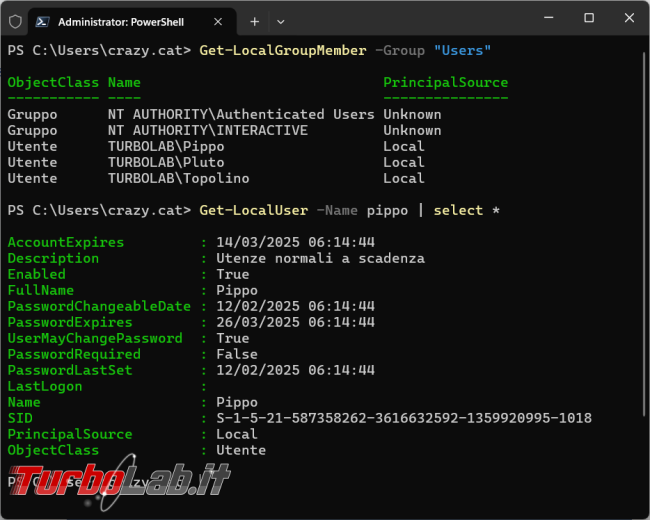Click the Enabled property label
Image resolution: width=650 pixels, height=520 pixels.
[x=36, y=274]
